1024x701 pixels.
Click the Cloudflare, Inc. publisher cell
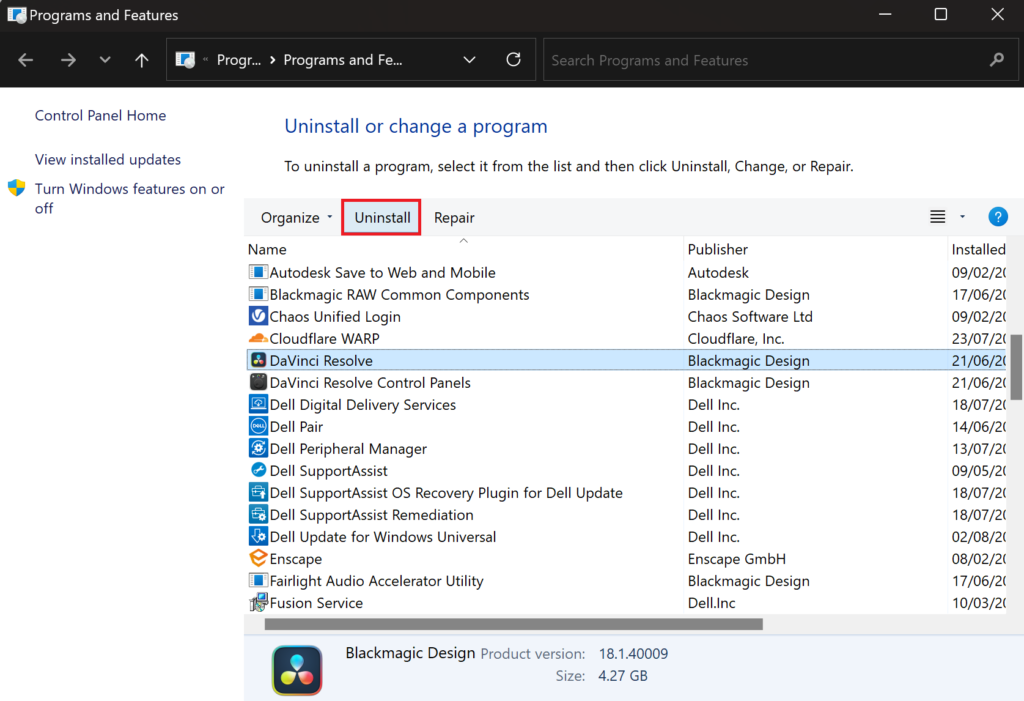[x=736, y=339]
